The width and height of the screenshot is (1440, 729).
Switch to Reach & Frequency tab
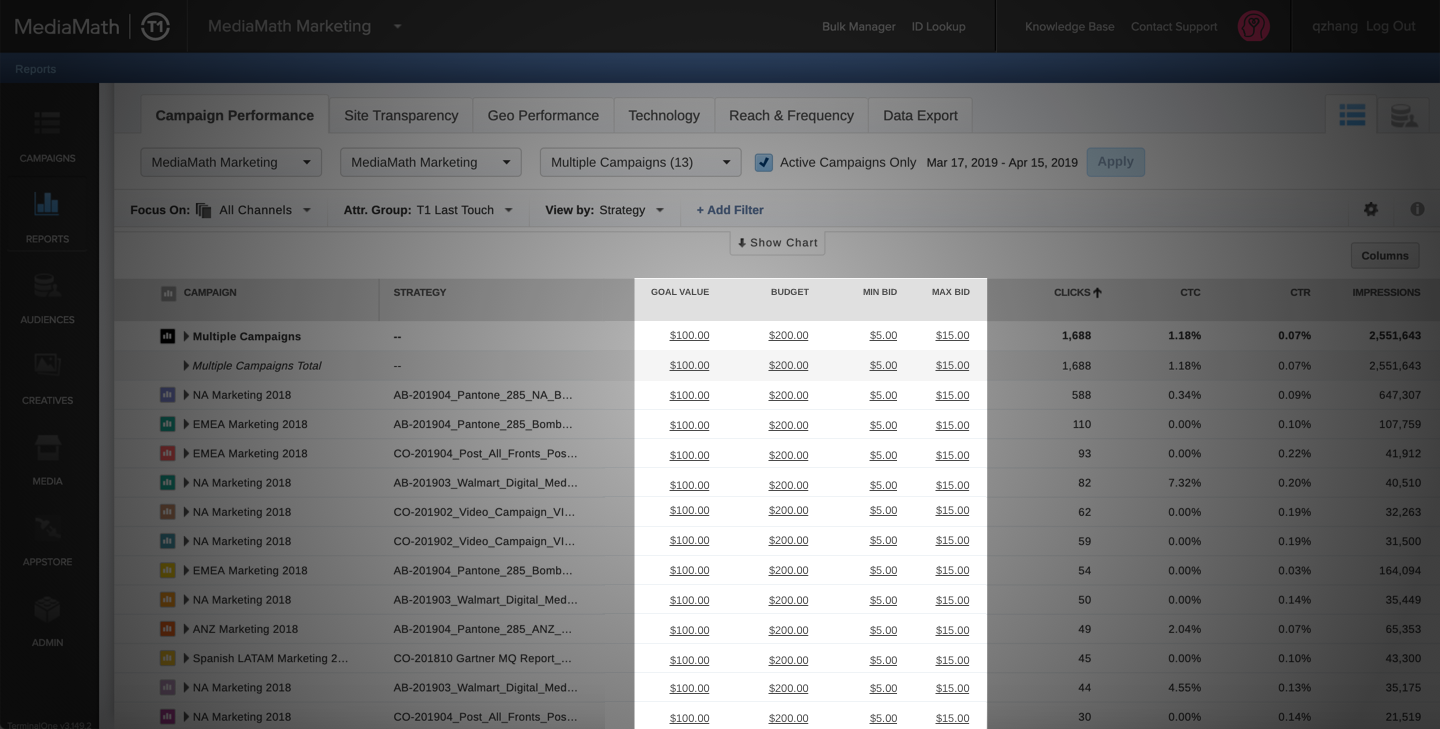tap(791, 116)
